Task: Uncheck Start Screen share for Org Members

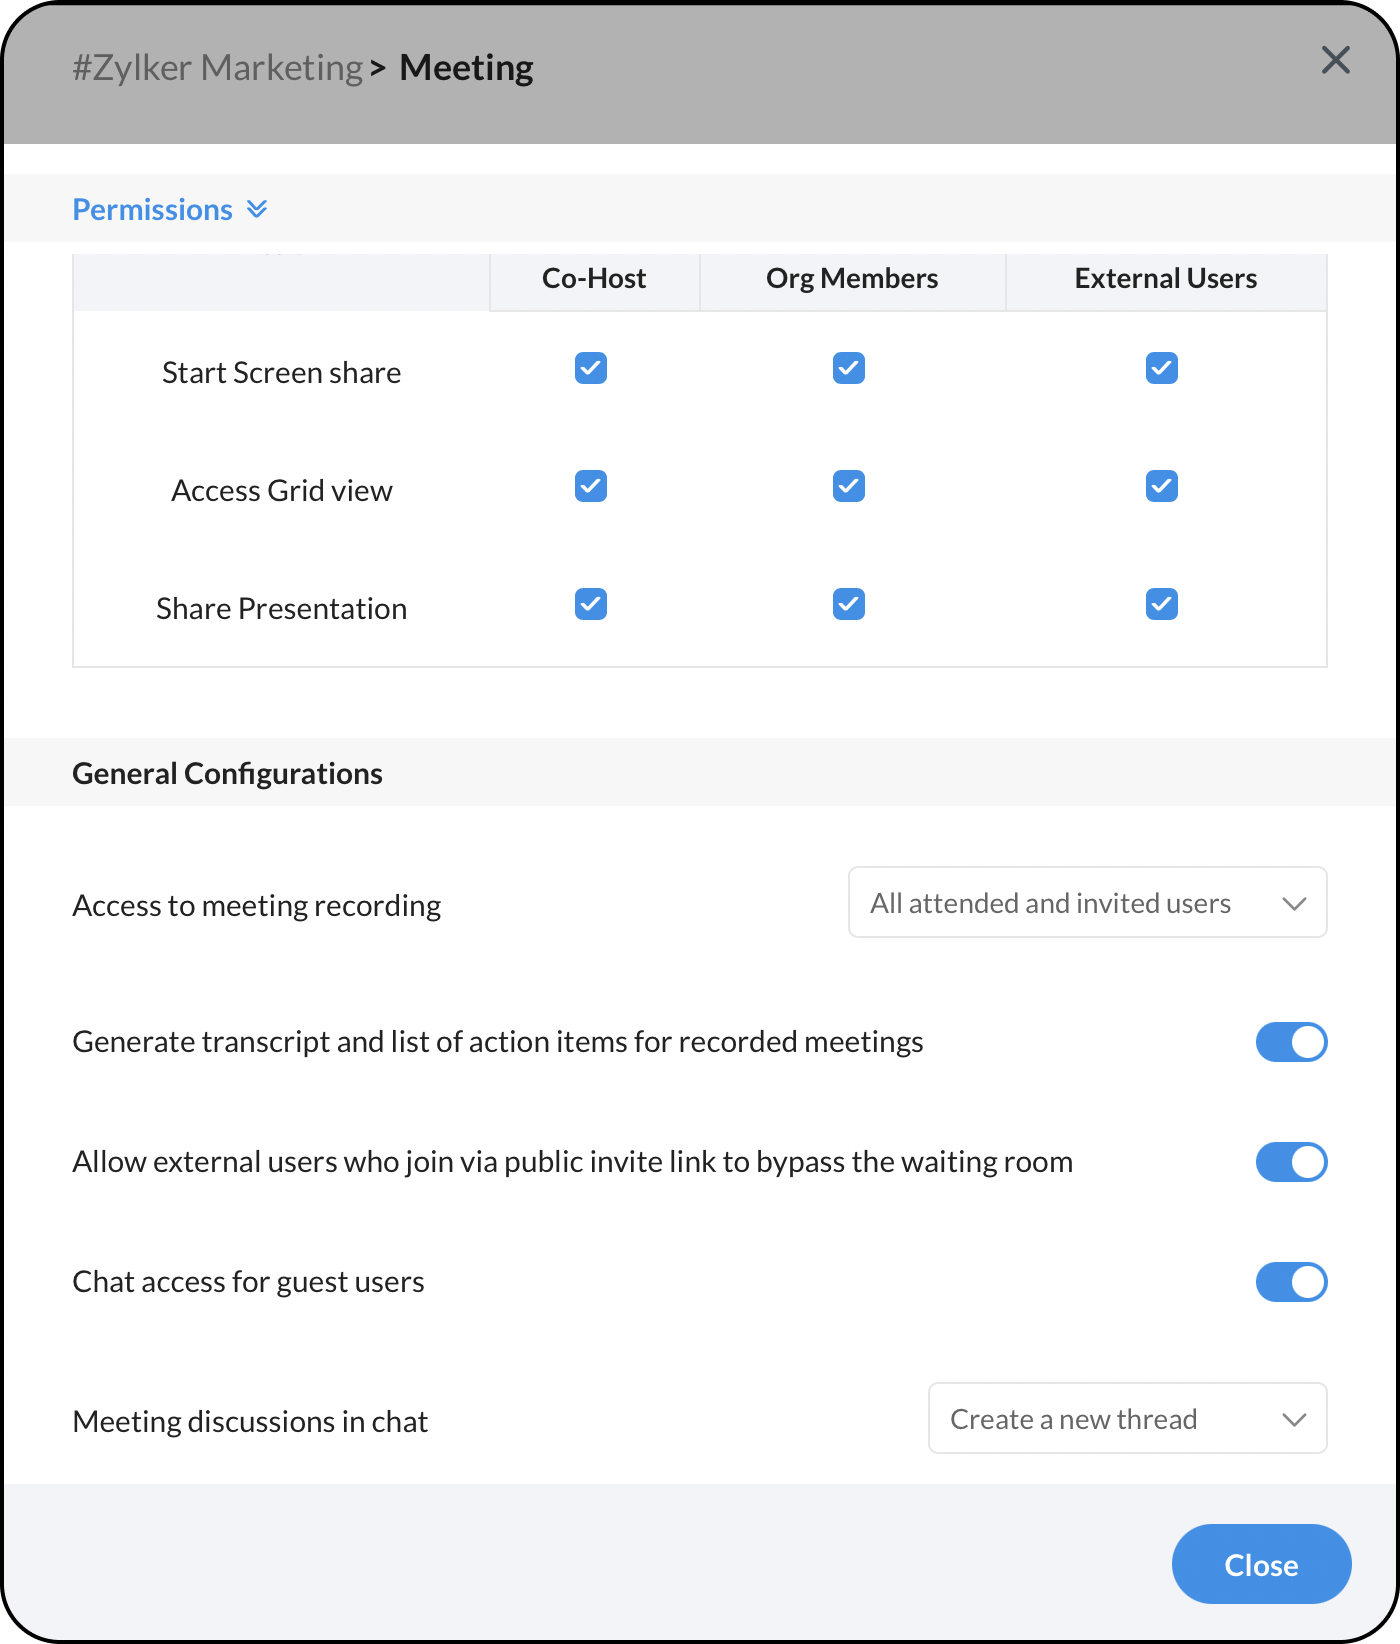Action: click(x=849, y=369)
